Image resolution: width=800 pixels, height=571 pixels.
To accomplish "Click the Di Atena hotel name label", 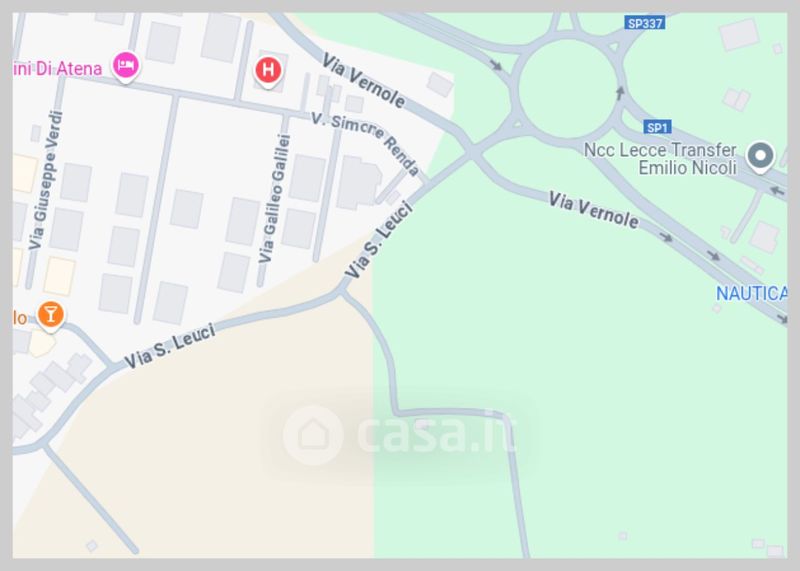I will (58, 68).
